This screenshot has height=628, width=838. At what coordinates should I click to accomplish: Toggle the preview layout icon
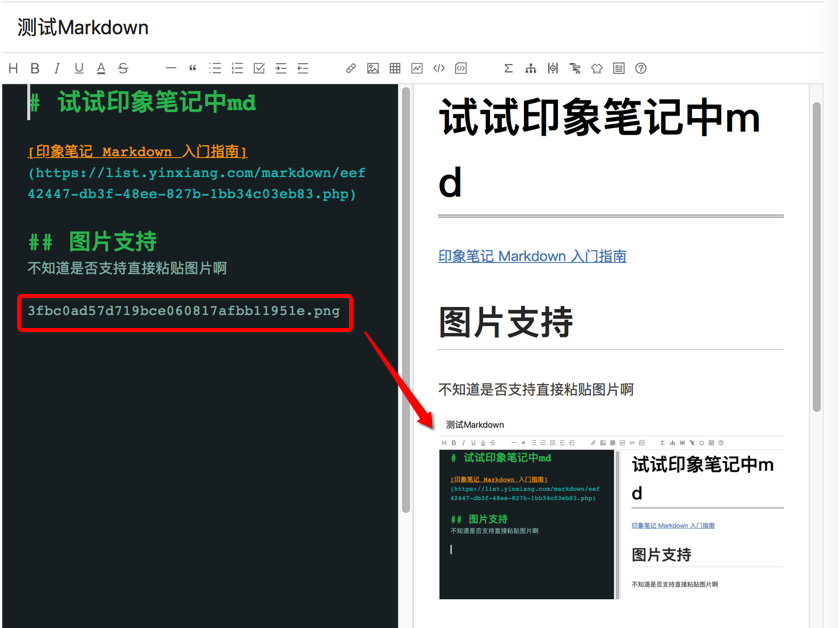619,68
